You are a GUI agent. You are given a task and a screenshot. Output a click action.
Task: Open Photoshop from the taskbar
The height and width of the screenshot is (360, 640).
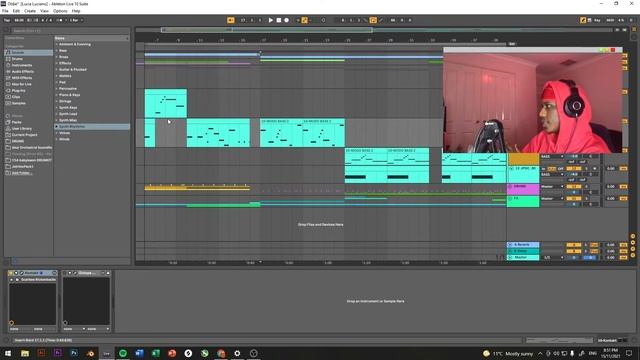coord(74,353)
